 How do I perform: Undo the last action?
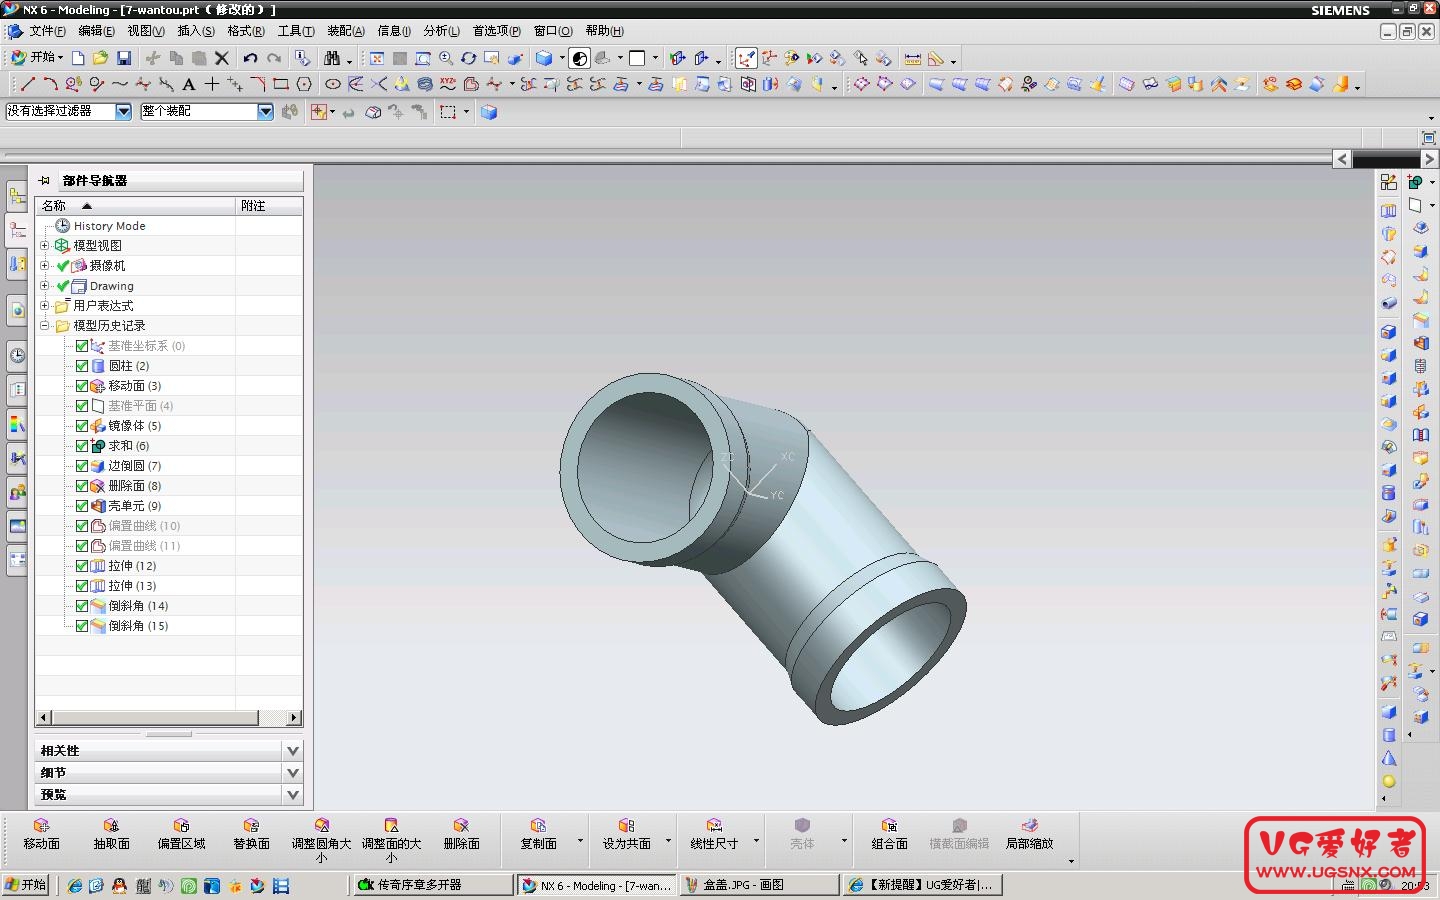point(250,58)
